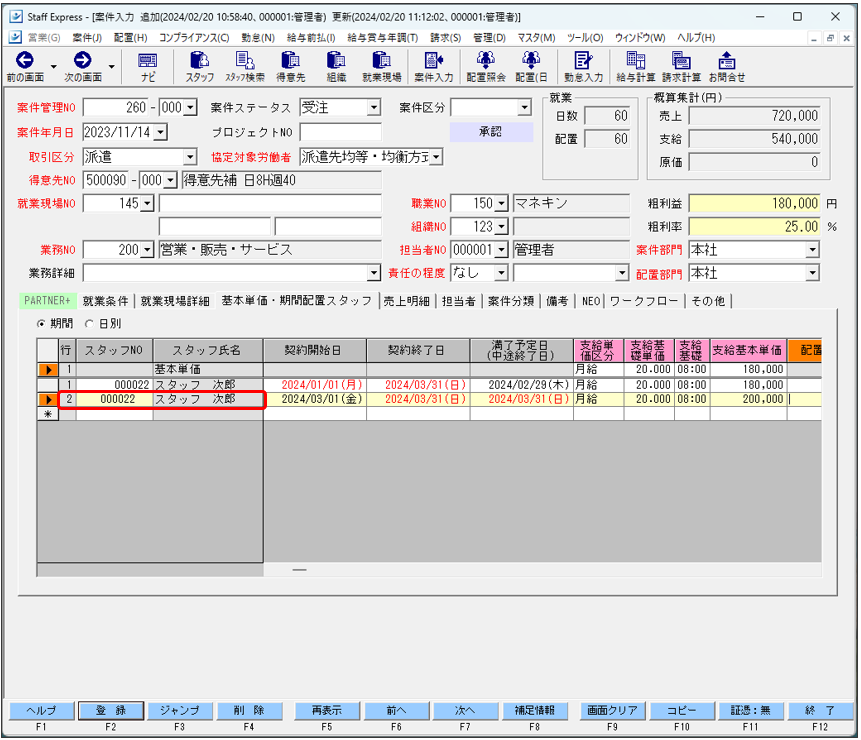Click the 得意先NO field showing 500090

(106, 180)
